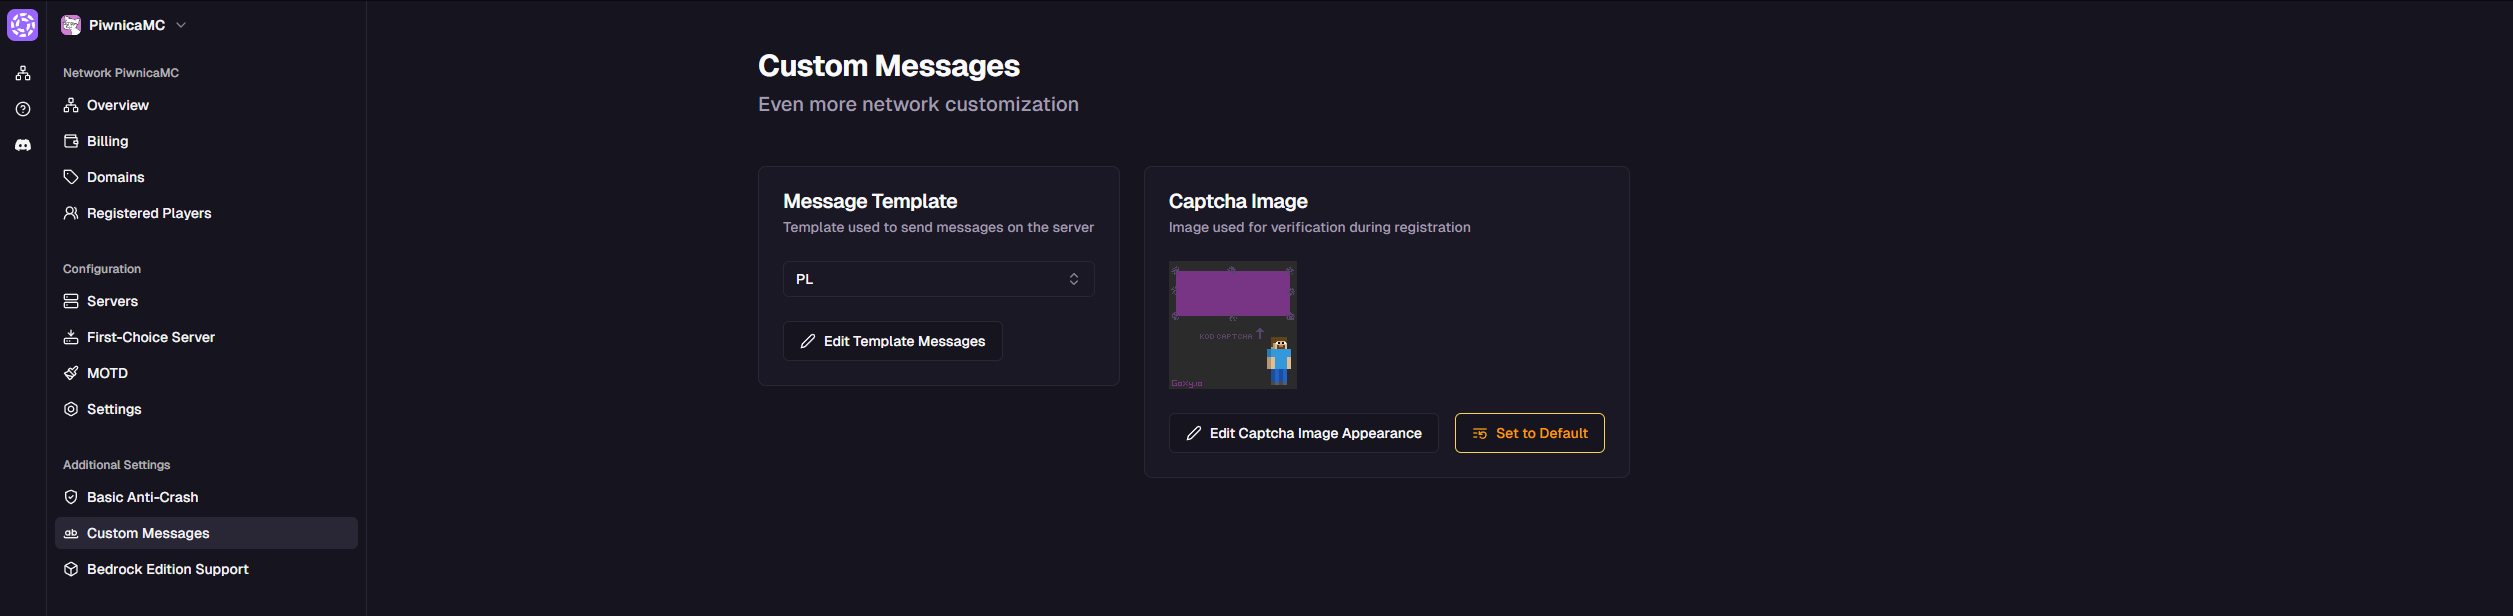This screenshot has height=616, width=2513.
Task: Click the MOTD paintbrush icon
Action: coord(71,373)
